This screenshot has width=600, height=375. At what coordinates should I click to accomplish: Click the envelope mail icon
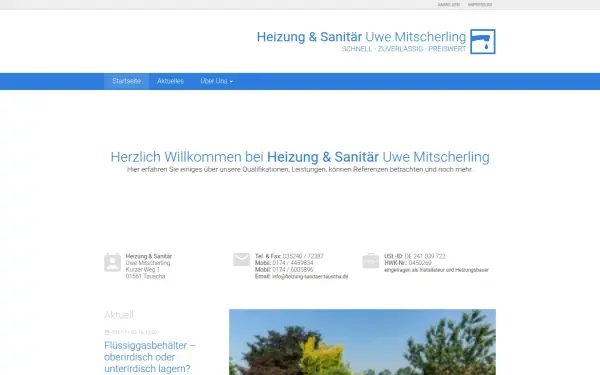click(x=241, y=259)
